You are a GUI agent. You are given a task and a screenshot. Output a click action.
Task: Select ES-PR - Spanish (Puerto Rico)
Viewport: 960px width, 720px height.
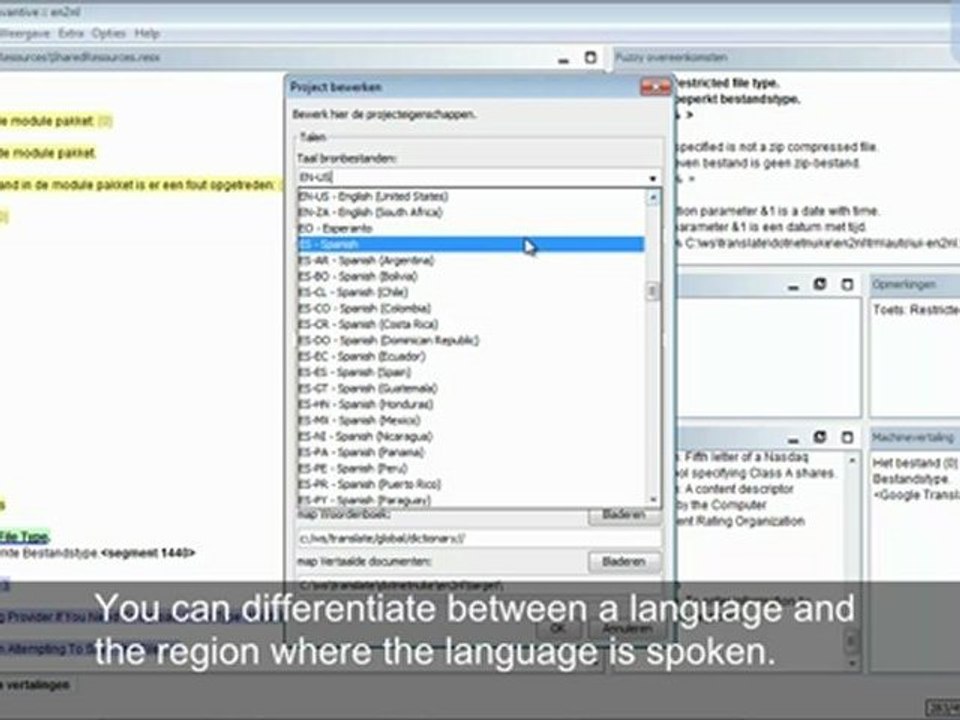click(470, 484)
